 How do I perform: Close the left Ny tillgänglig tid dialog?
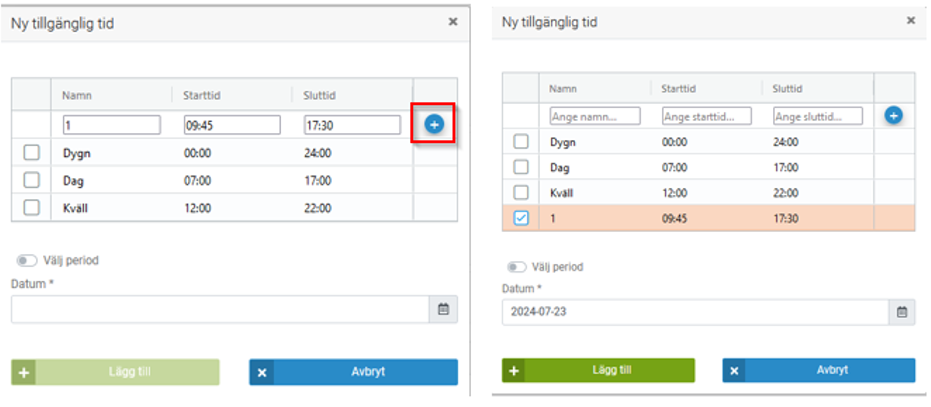[x=453, y=21]
